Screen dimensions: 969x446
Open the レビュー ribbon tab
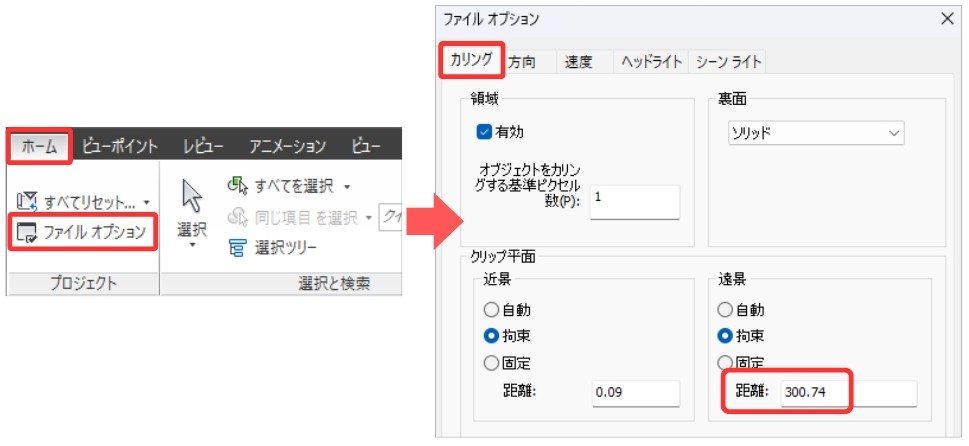[x=203, y=146]
